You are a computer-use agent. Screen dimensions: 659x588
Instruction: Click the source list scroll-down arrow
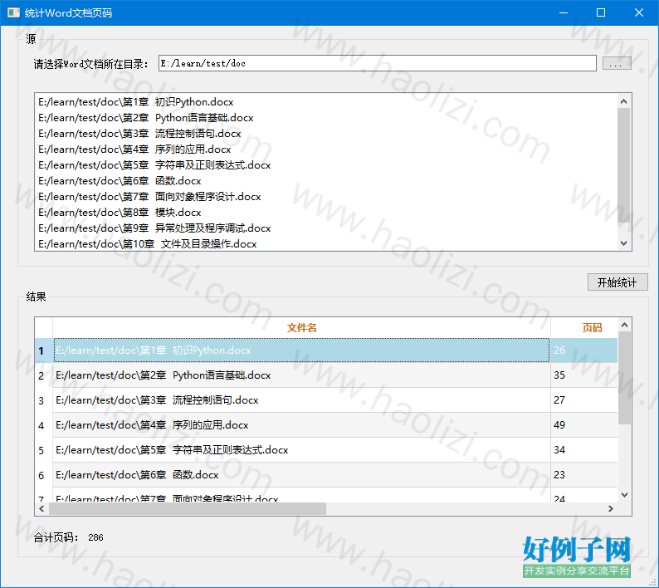point(624,243)
